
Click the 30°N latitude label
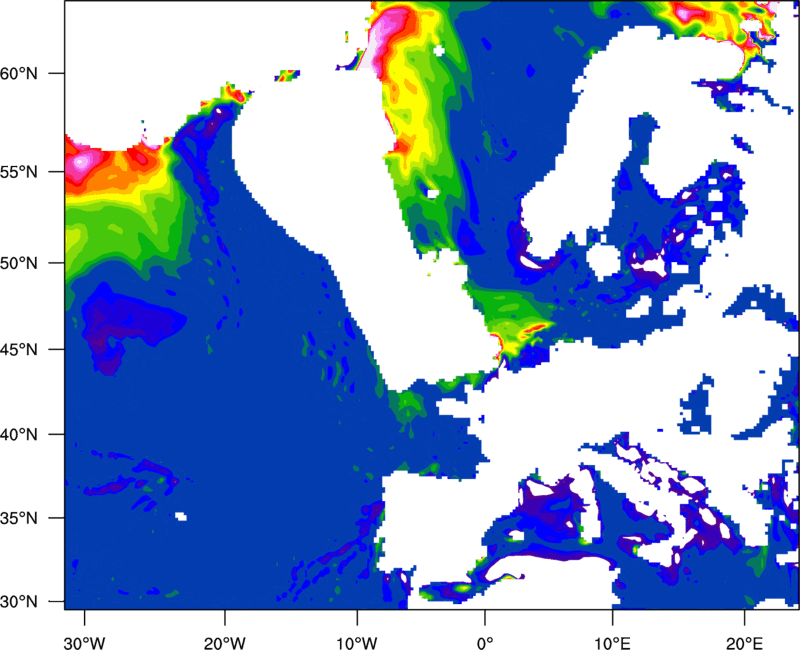coord(19,602)
